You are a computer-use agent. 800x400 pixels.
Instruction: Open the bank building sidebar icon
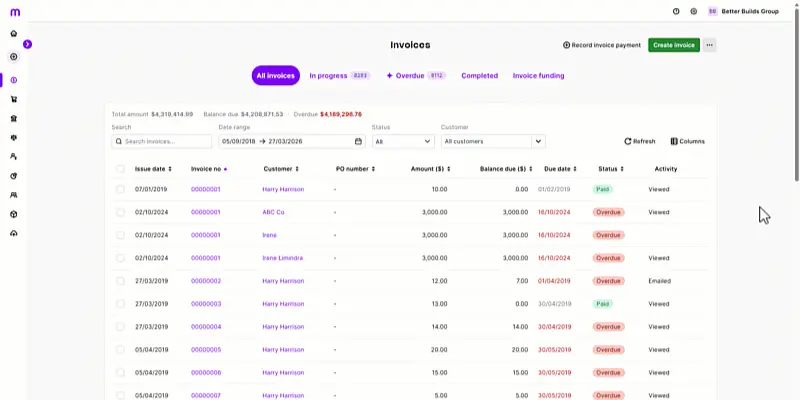pyautogui.click(x=14, y=118)
